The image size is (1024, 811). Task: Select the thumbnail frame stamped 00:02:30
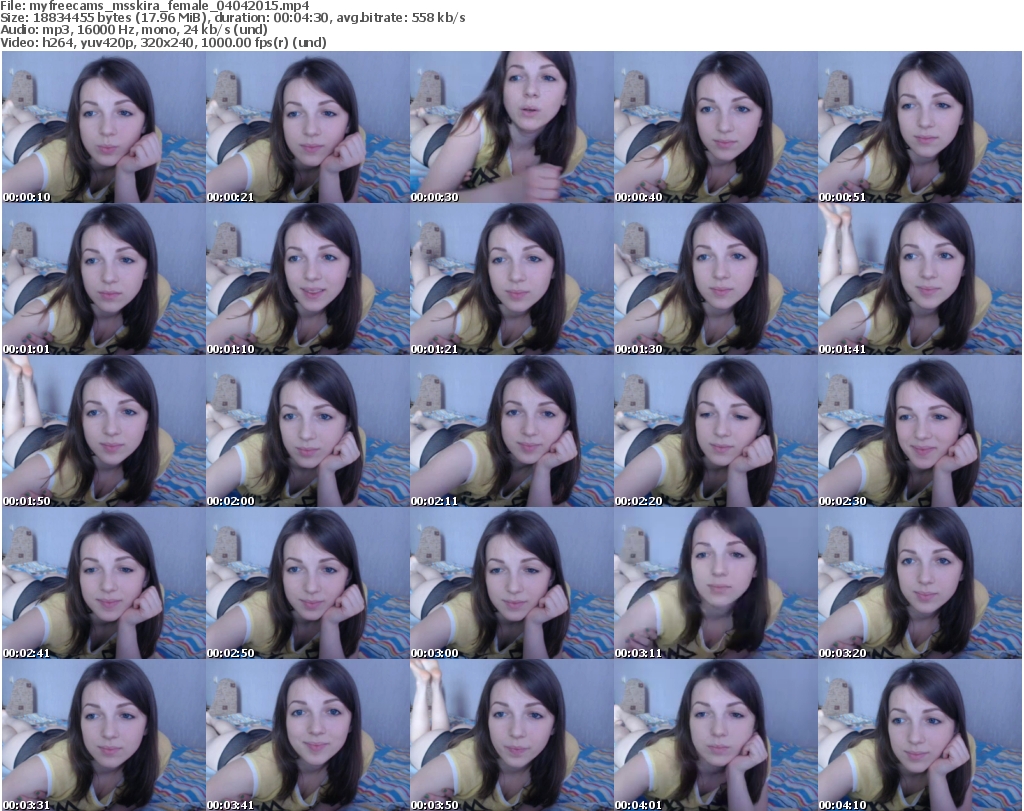click(920, 431)
